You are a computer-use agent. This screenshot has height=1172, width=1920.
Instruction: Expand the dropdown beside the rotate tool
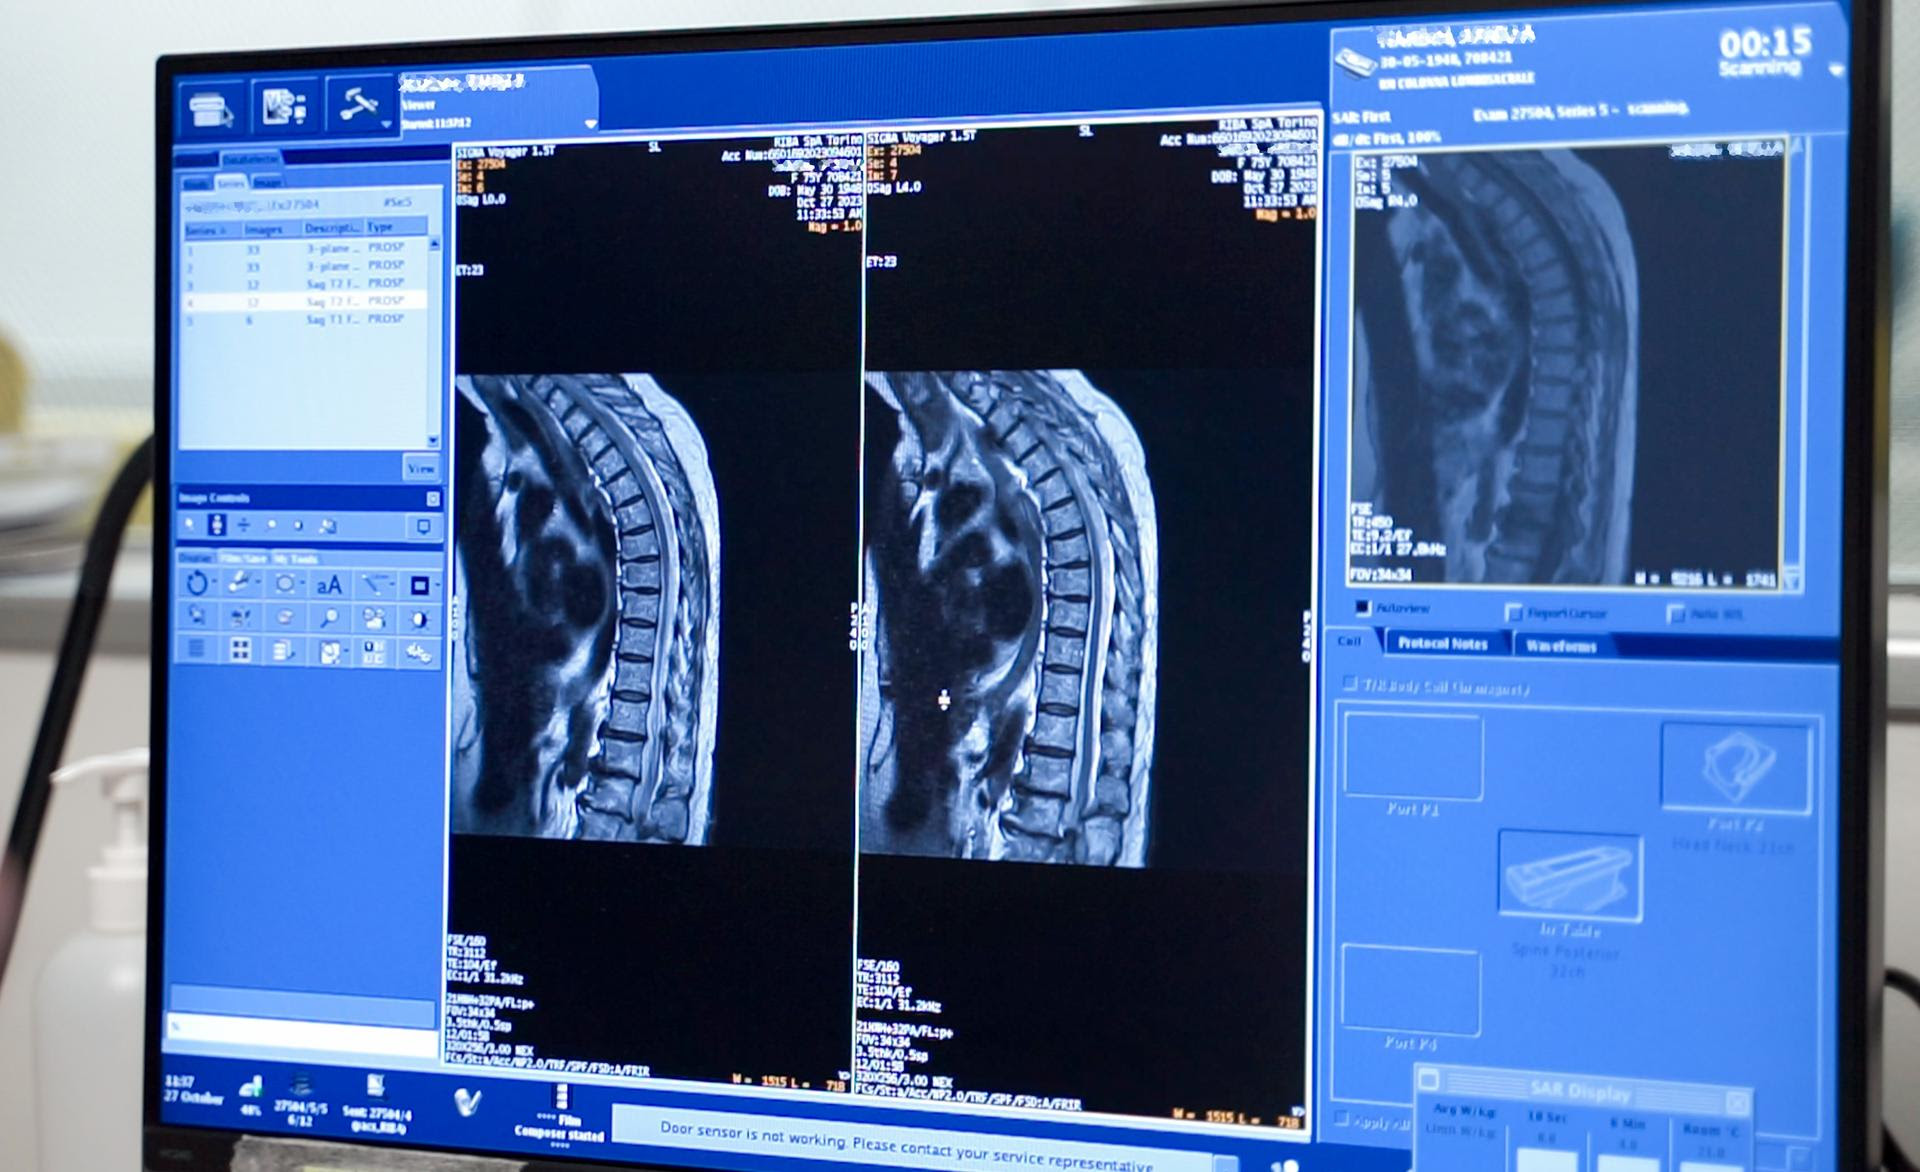tap(215, 582)
